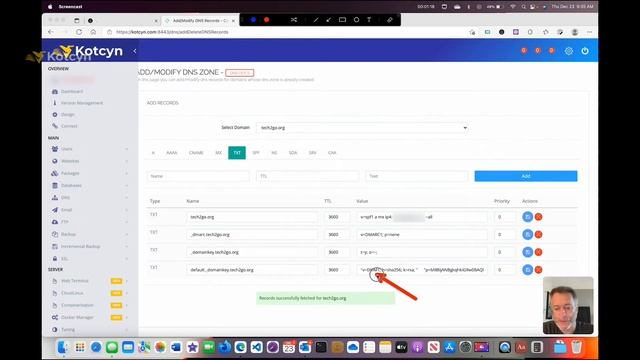Pick the red color in Screencast bar
Image resolution: width=640 pixels, height=360 pixels.
(267, 20)
